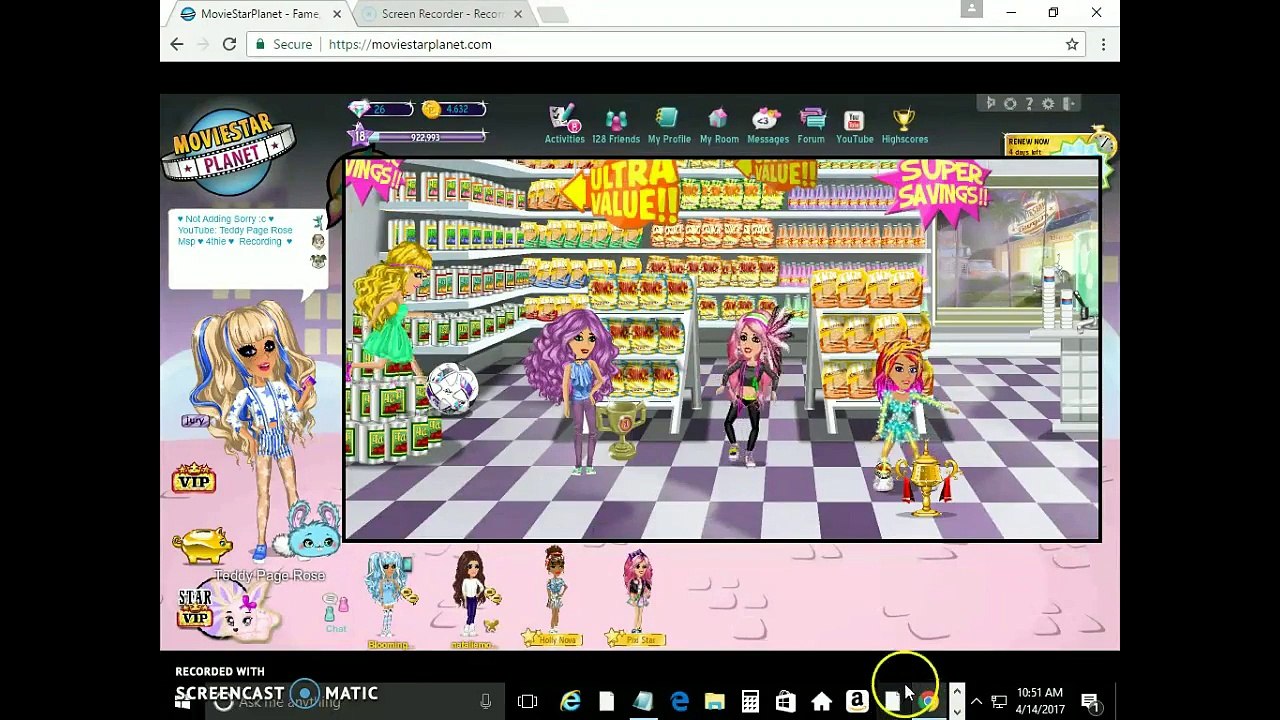
Task: Close the Screen Recorder tab
Action: (x=518, y=14)
